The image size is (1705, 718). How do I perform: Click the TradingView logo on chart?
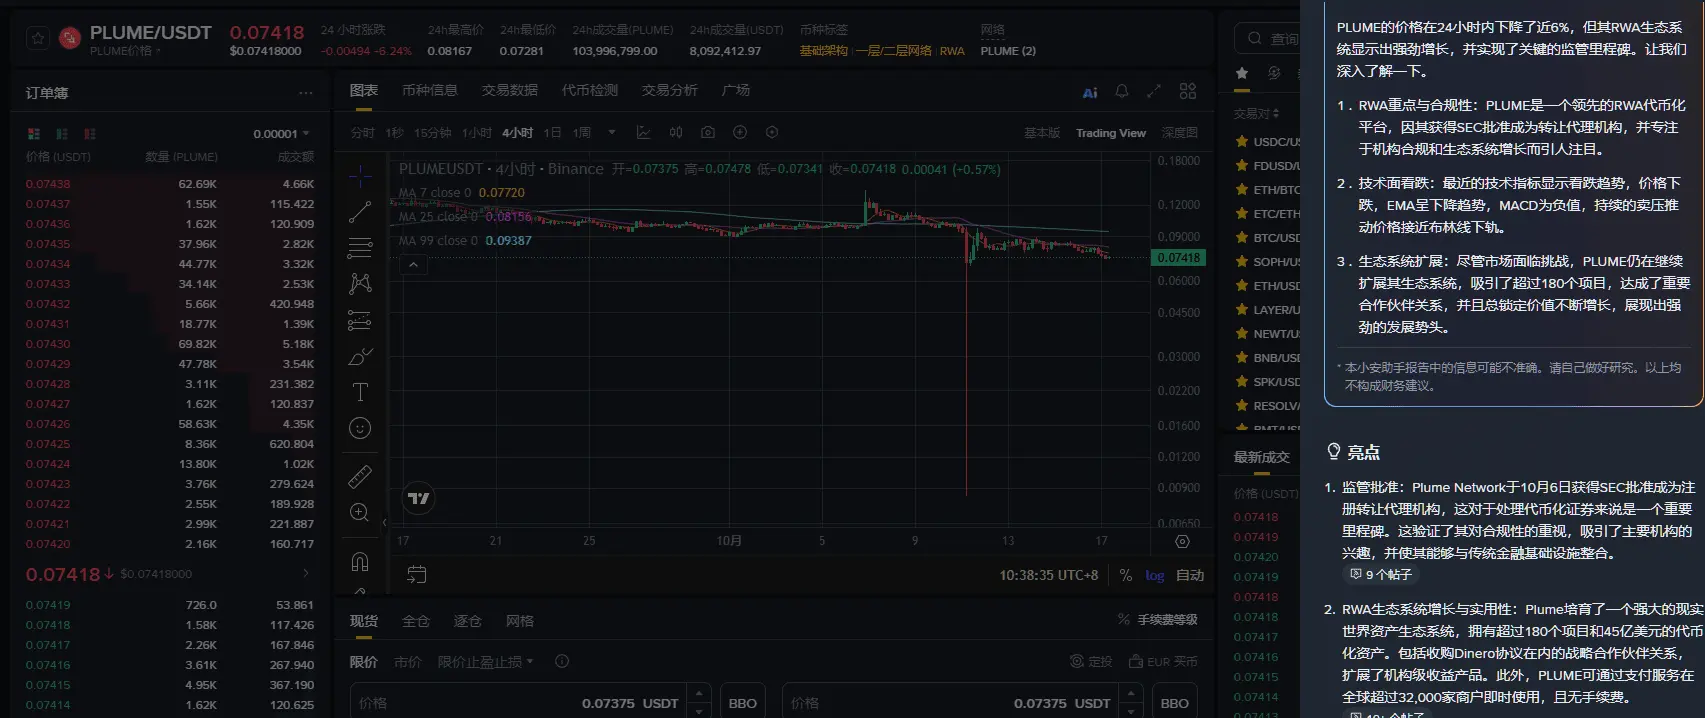click(419, 498)
